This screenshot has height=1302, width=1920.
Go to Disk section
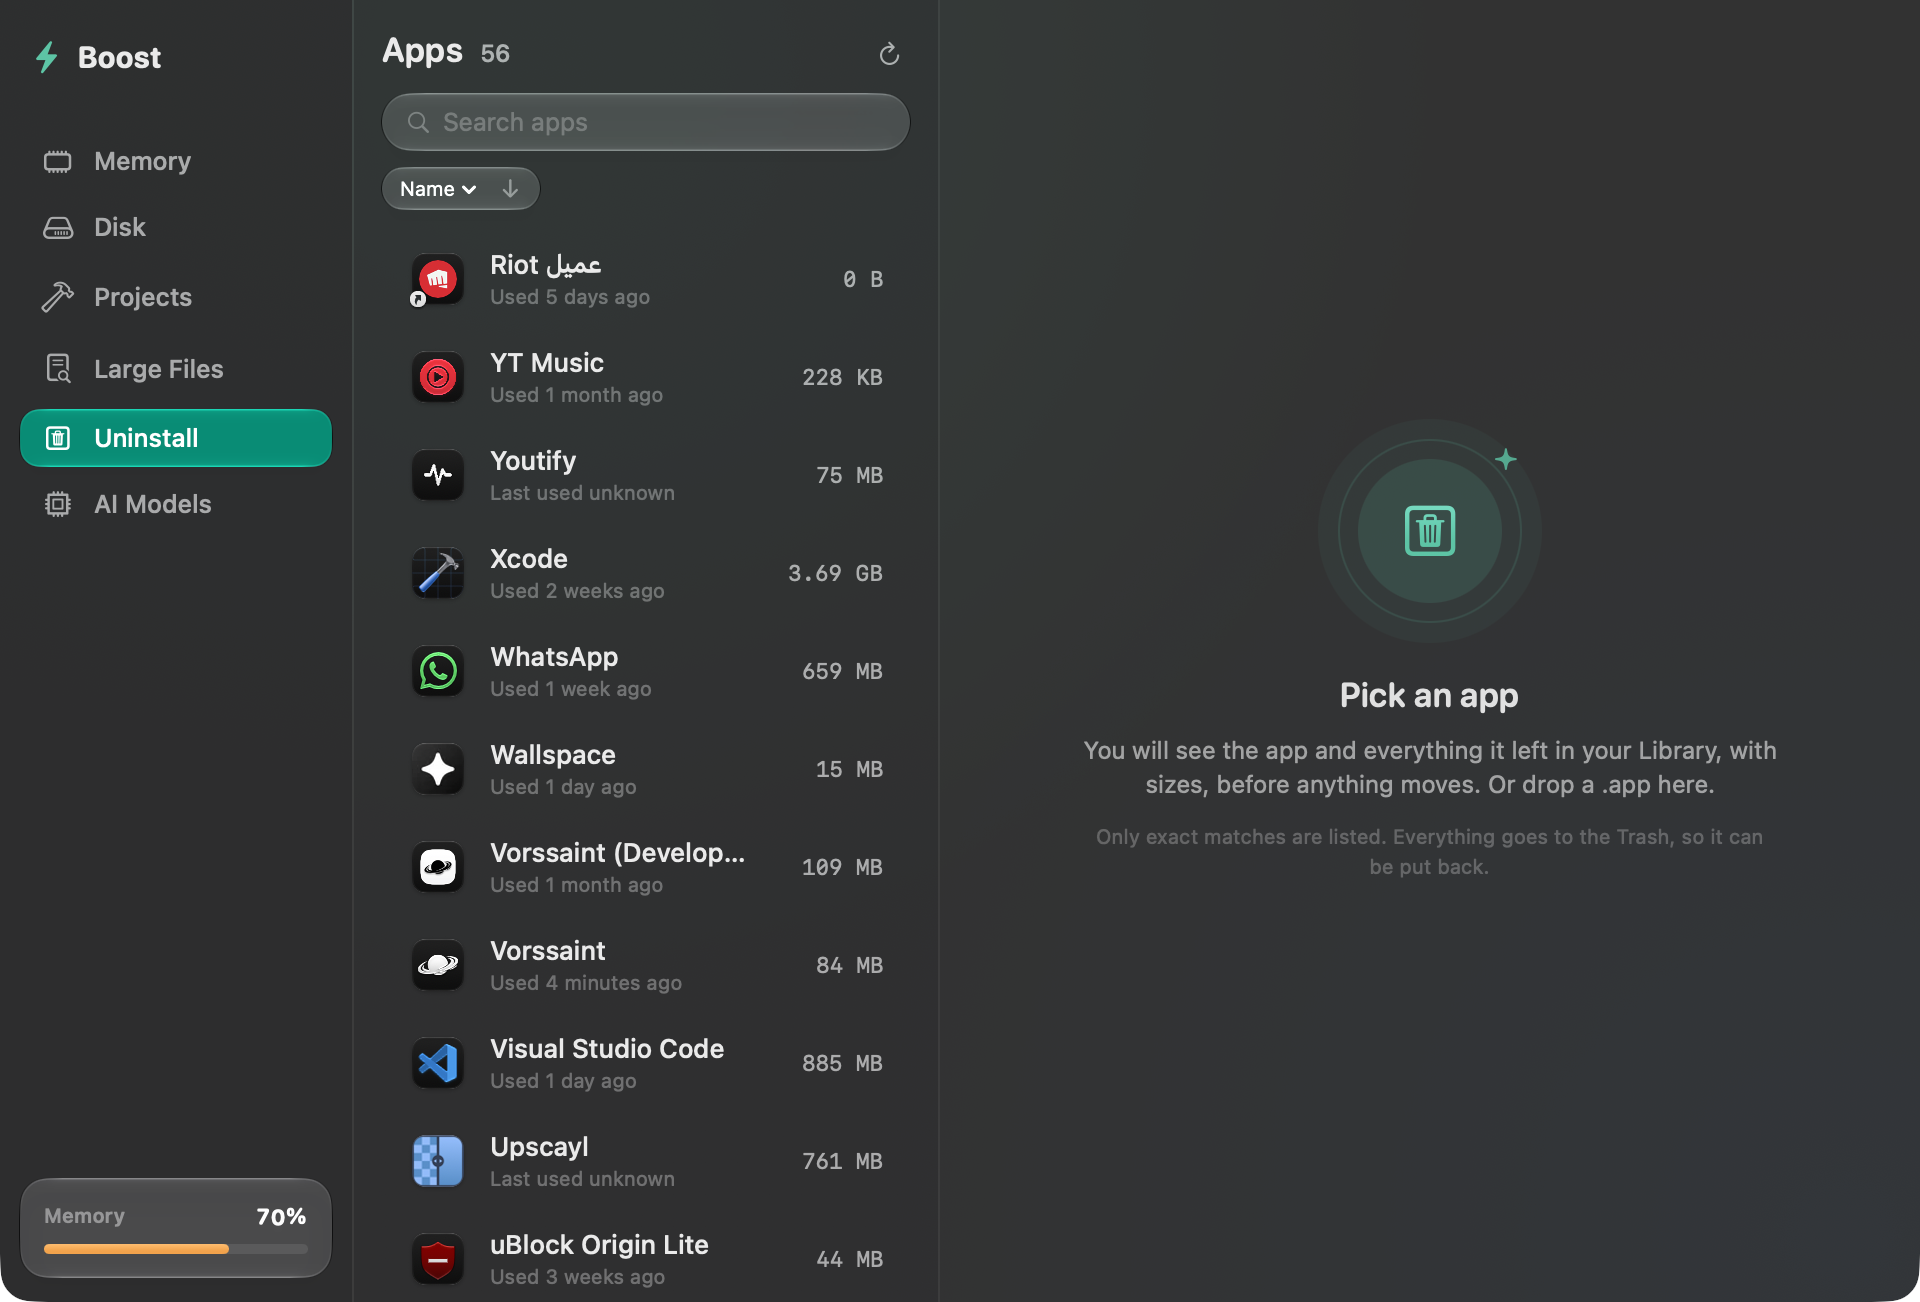[176, 227]
